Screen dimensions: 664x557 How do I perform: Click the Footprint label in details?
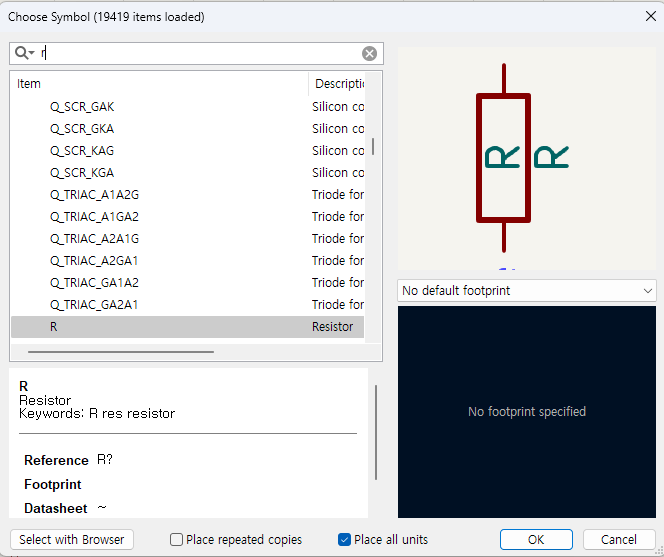coord(53,484)
